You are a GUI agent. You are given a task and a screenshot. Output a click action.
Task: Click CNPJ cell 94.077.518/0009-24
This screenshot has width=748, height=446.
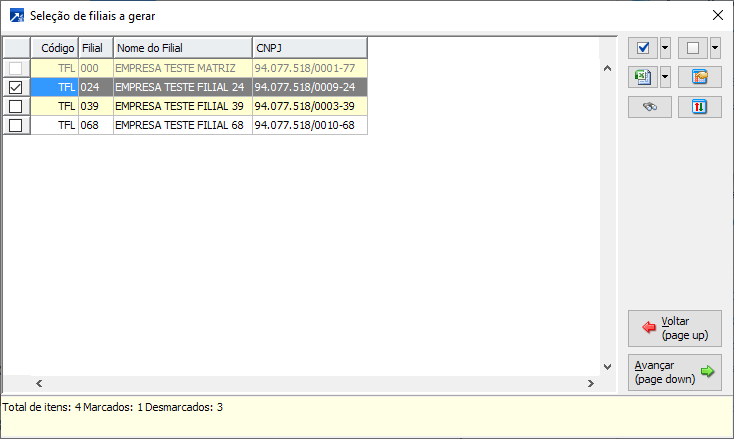(x=310, y=87)
